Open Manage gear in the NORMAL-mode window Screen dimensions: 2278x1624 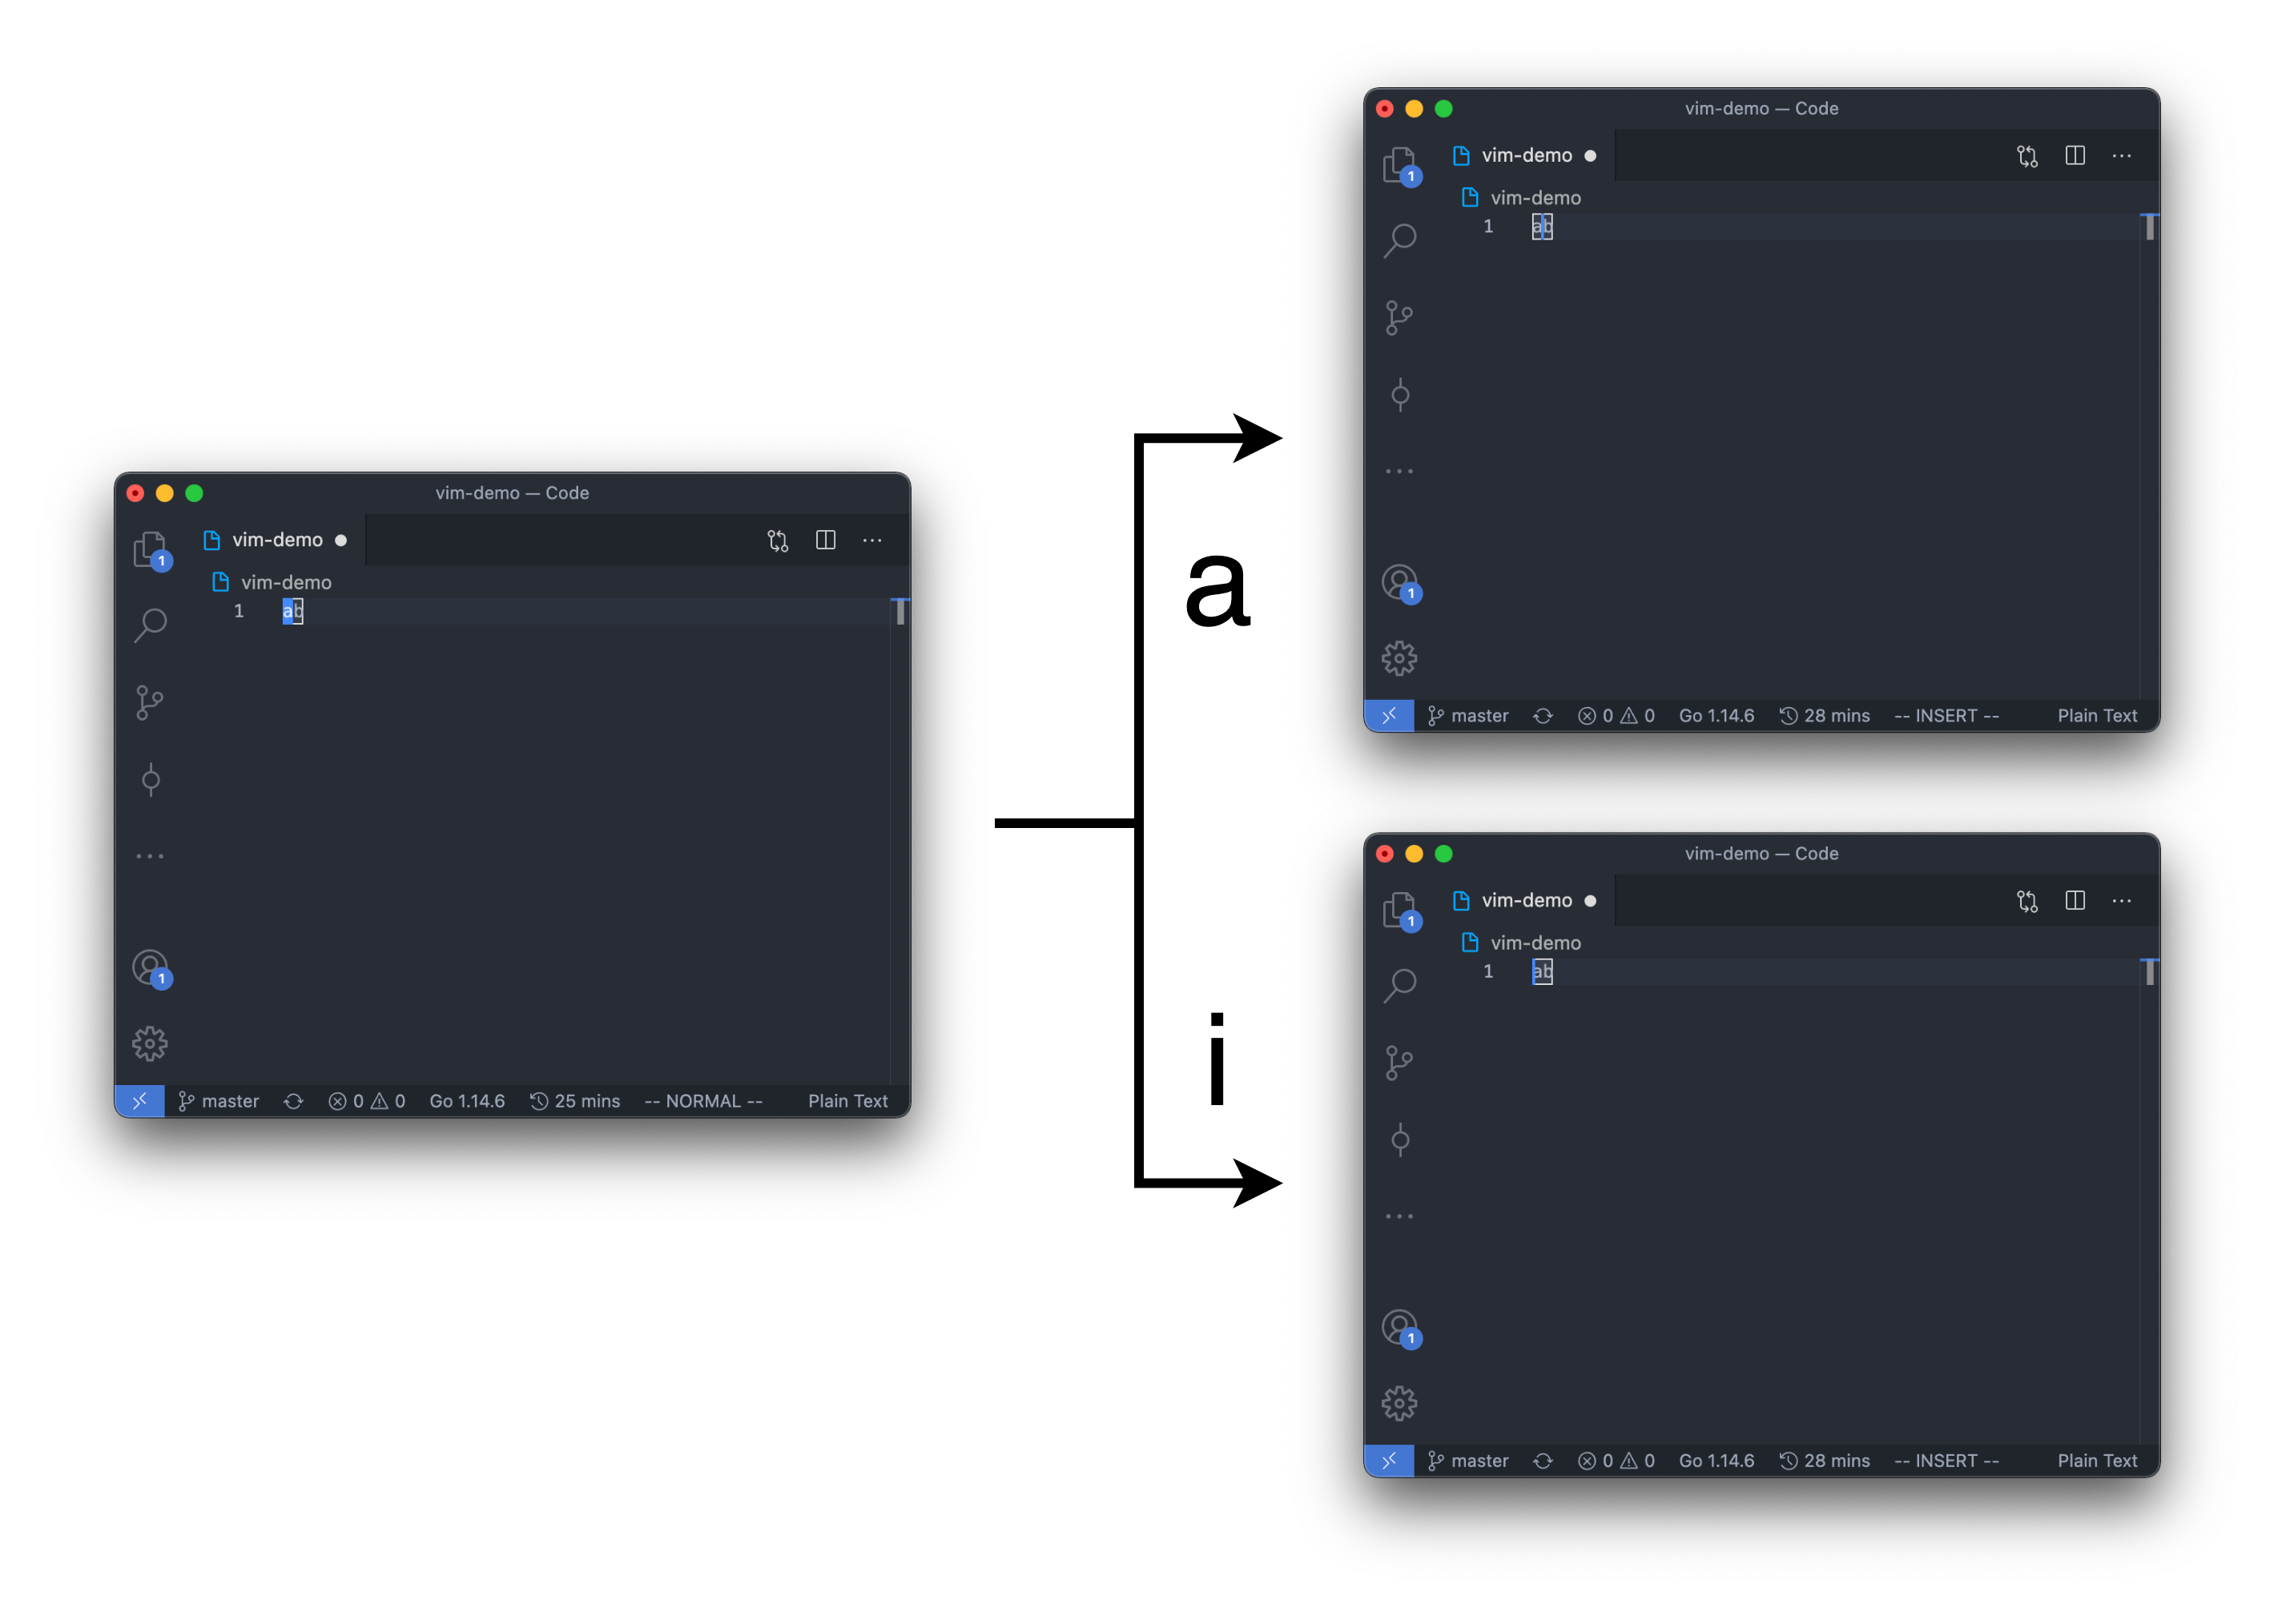pos(150,1044)
